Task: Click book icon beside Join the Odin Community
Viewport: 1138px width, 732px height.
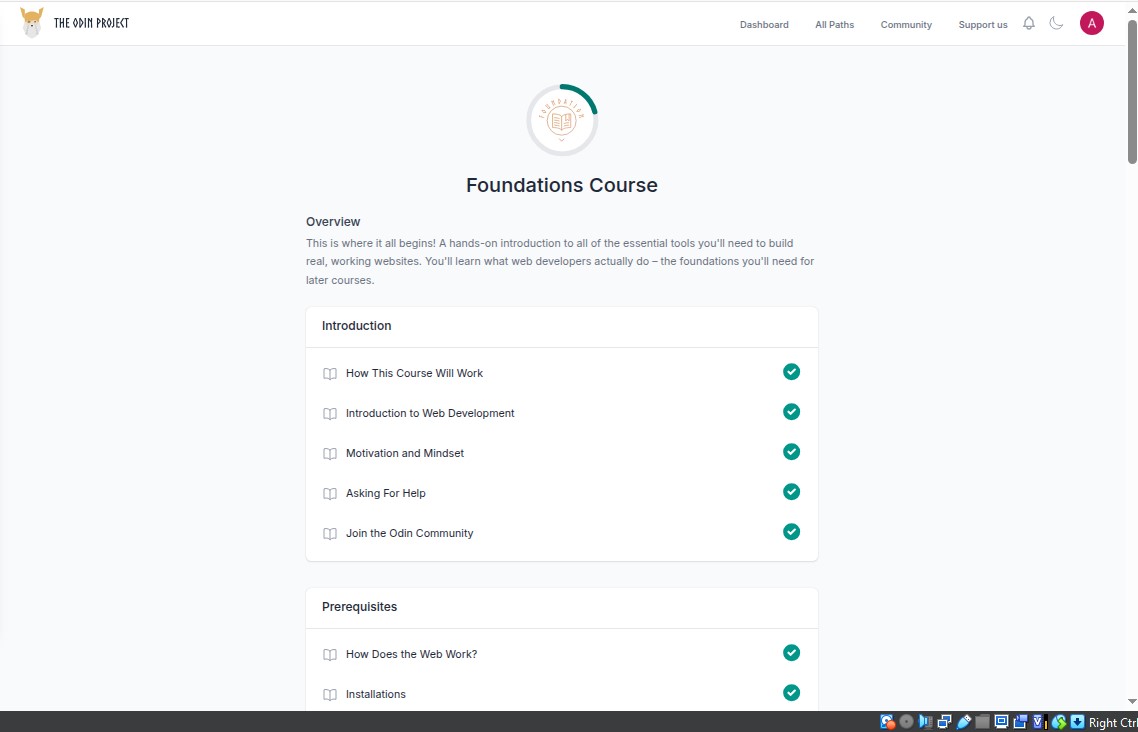Action: (x=329, y=533)
